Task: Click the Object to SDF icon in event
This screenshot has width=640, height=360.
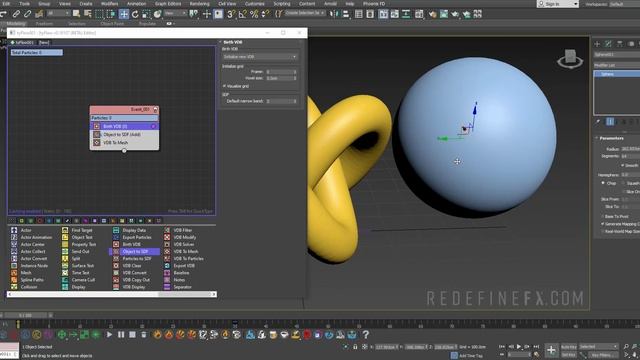Action: click(x=97, y=134)
